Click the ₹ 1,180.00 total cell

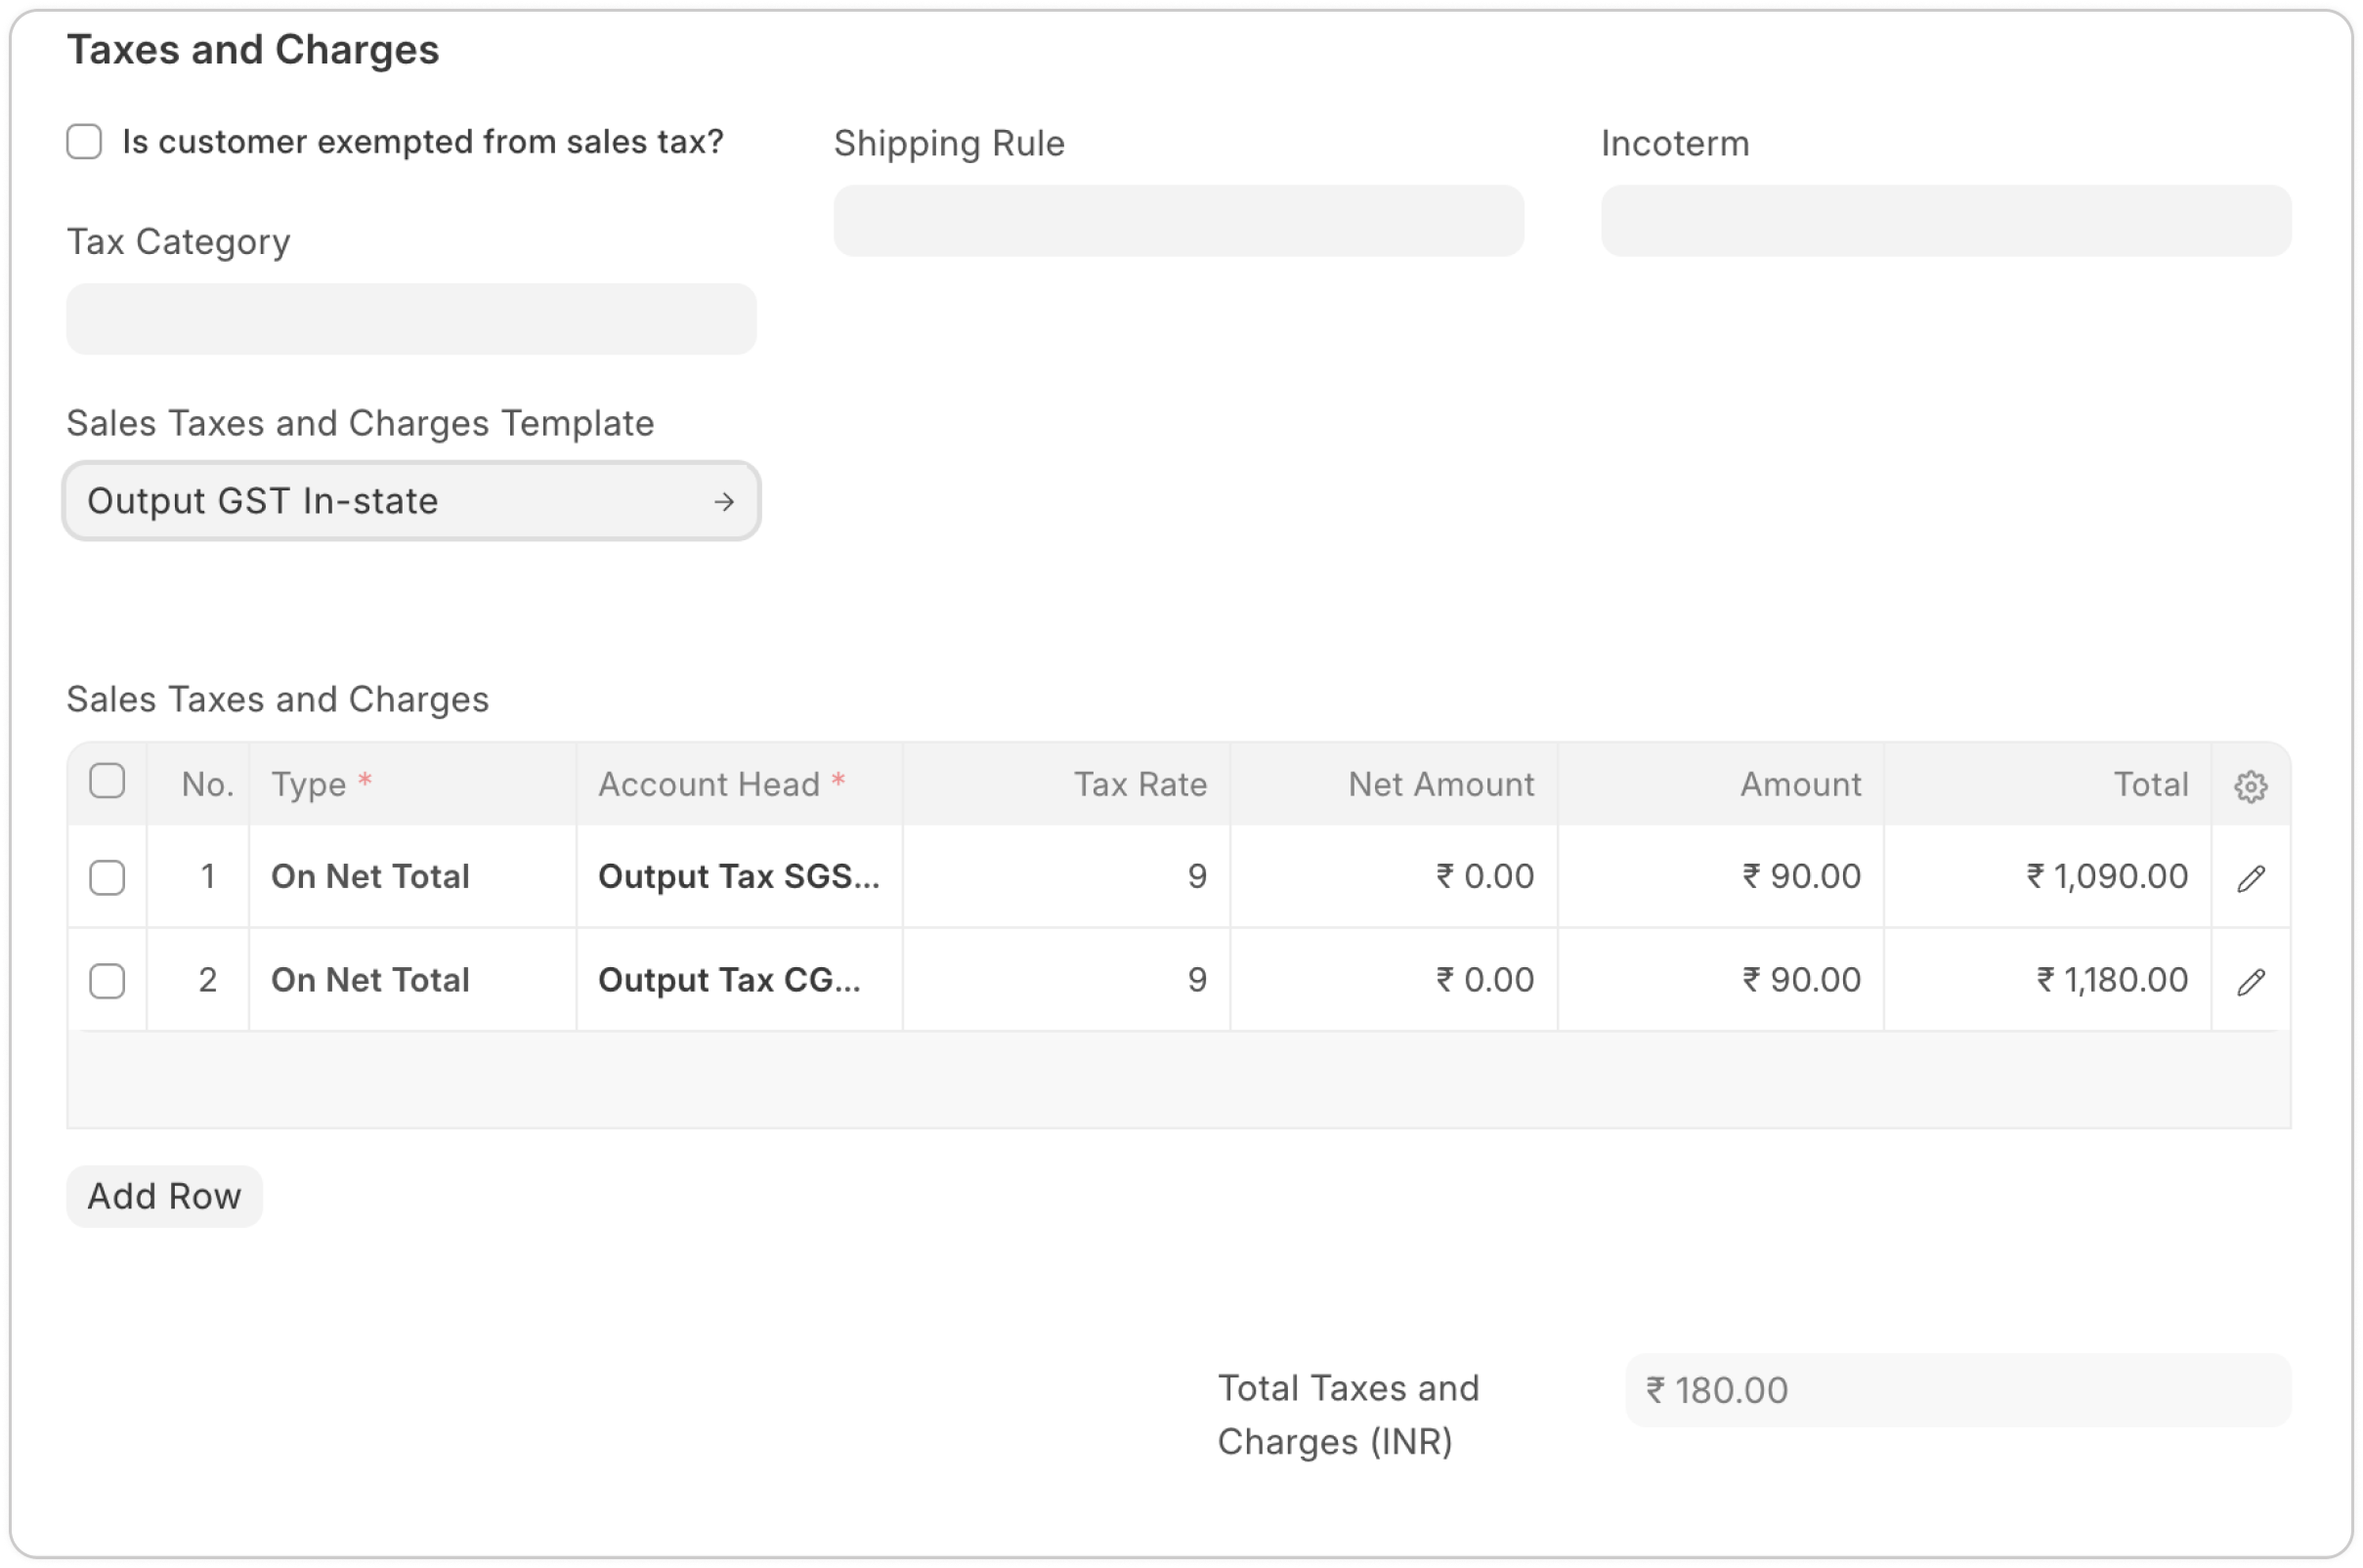coord(2047,980)
